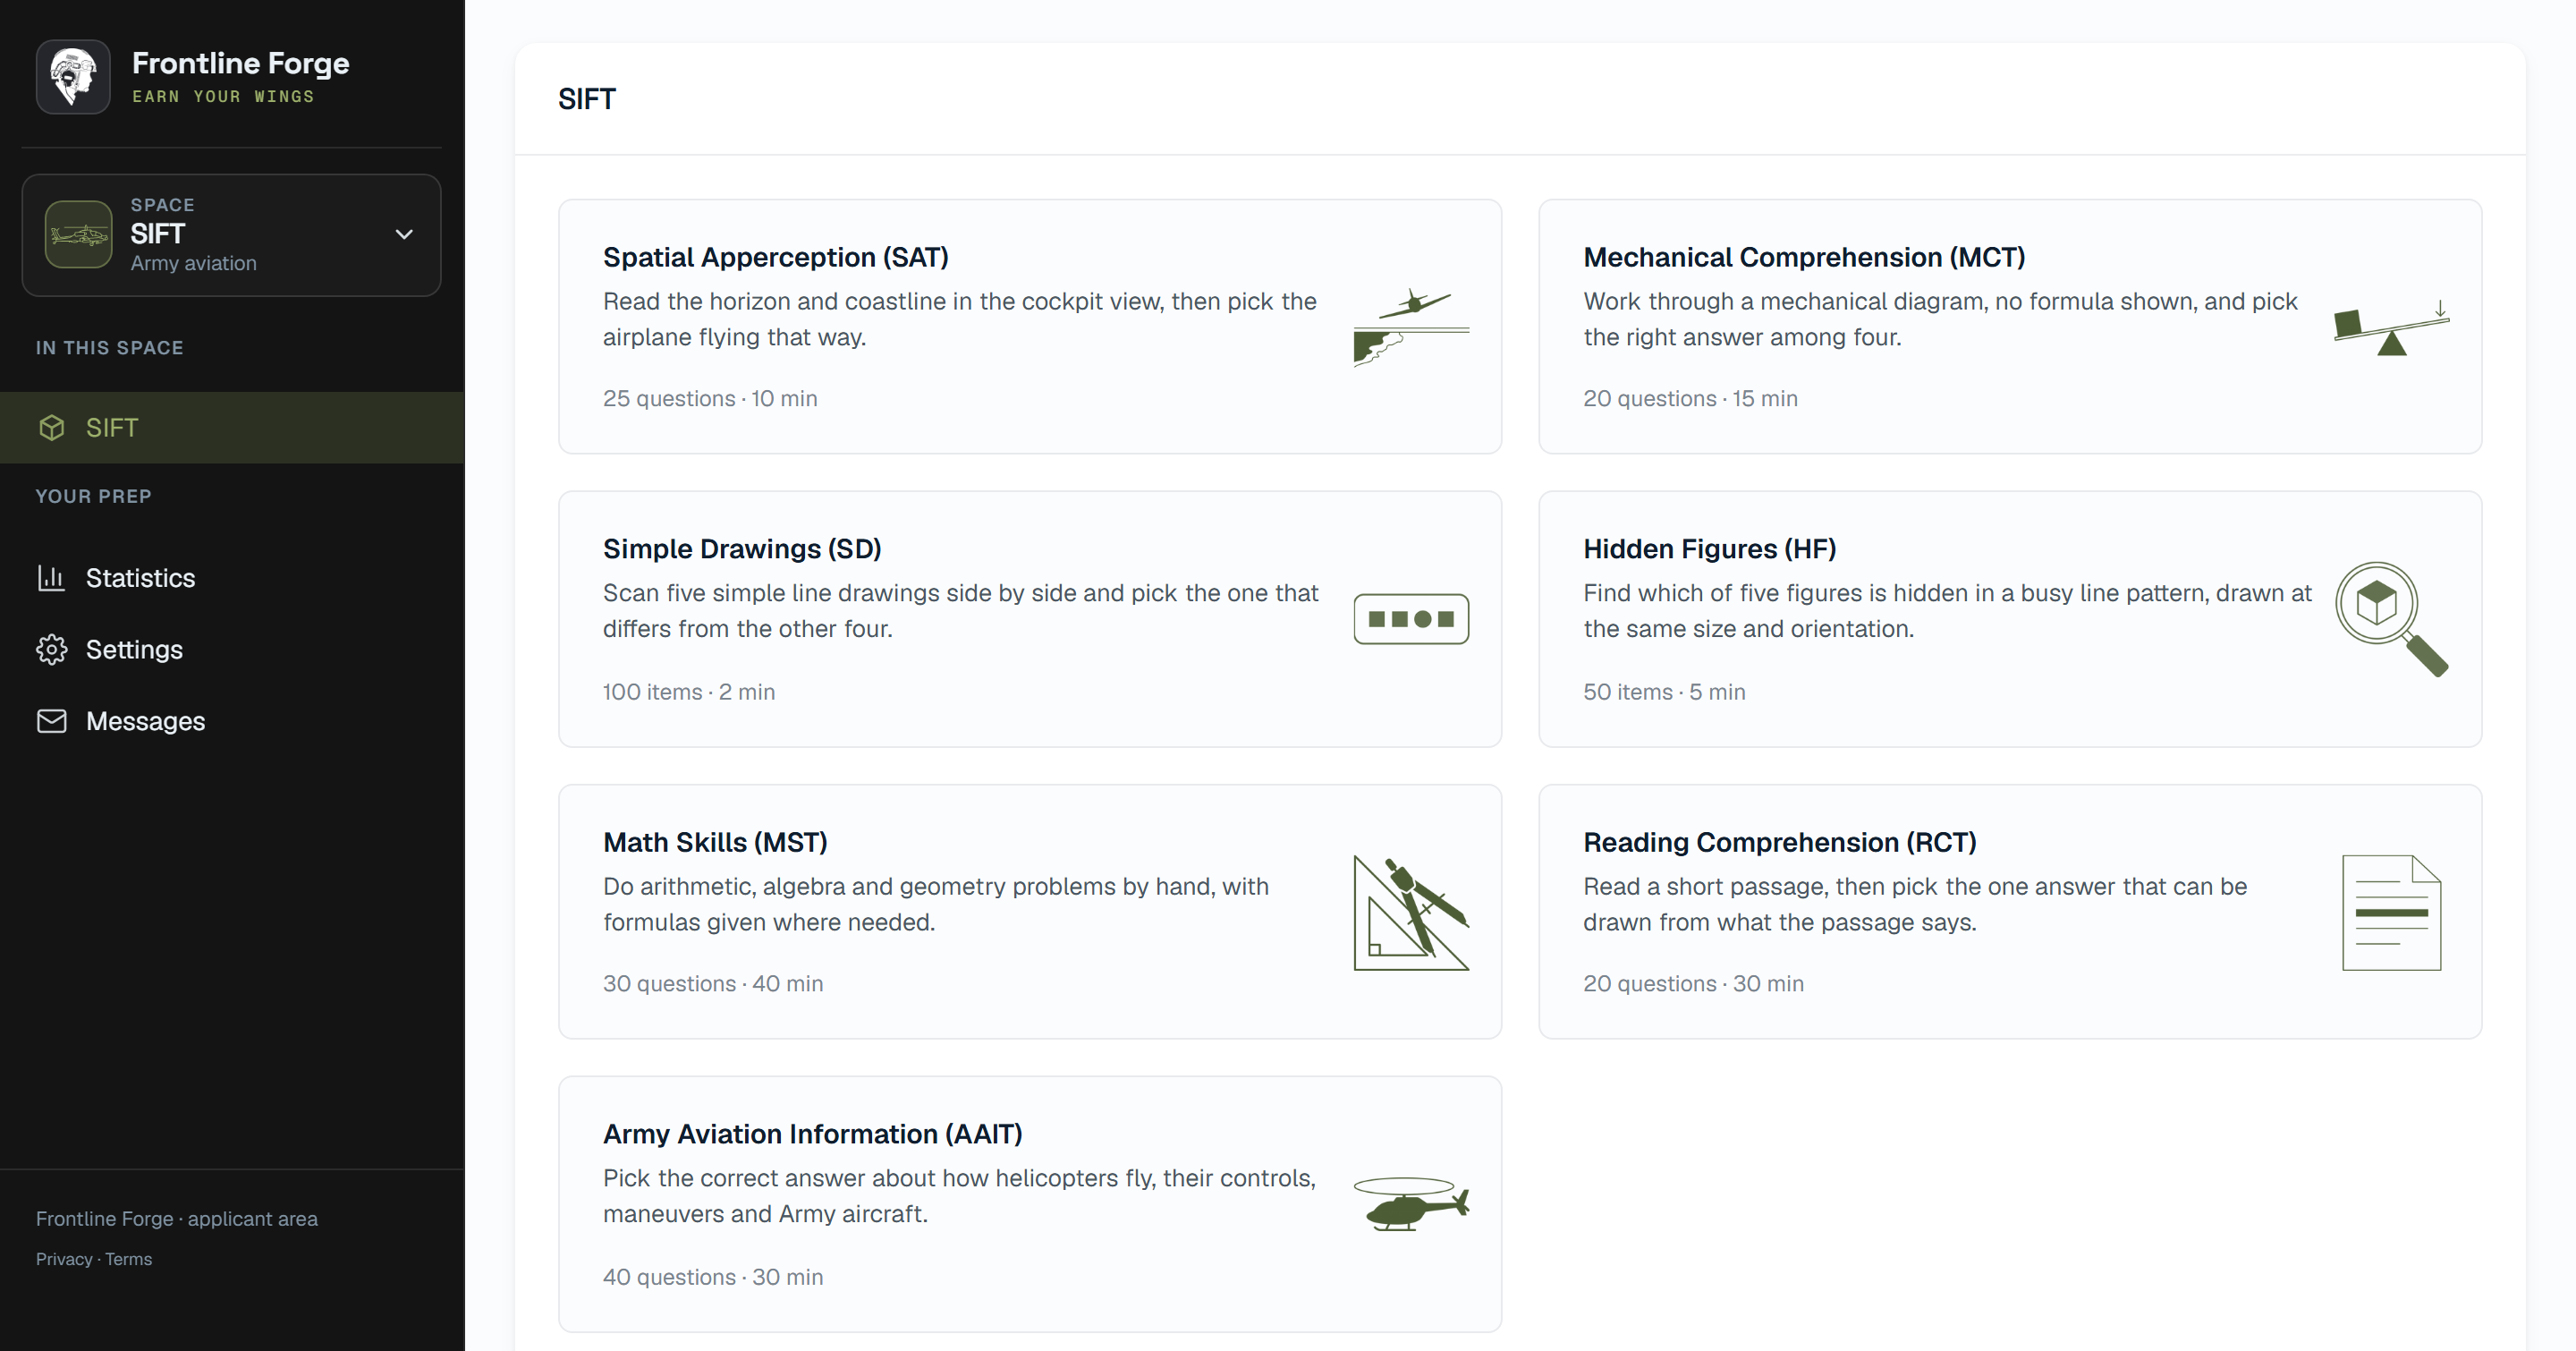Viewport: 2576px width, 1351px height.
Task: Click the 'EARN YOUR WINGS' tagline
Action: [x=224, y=97]
